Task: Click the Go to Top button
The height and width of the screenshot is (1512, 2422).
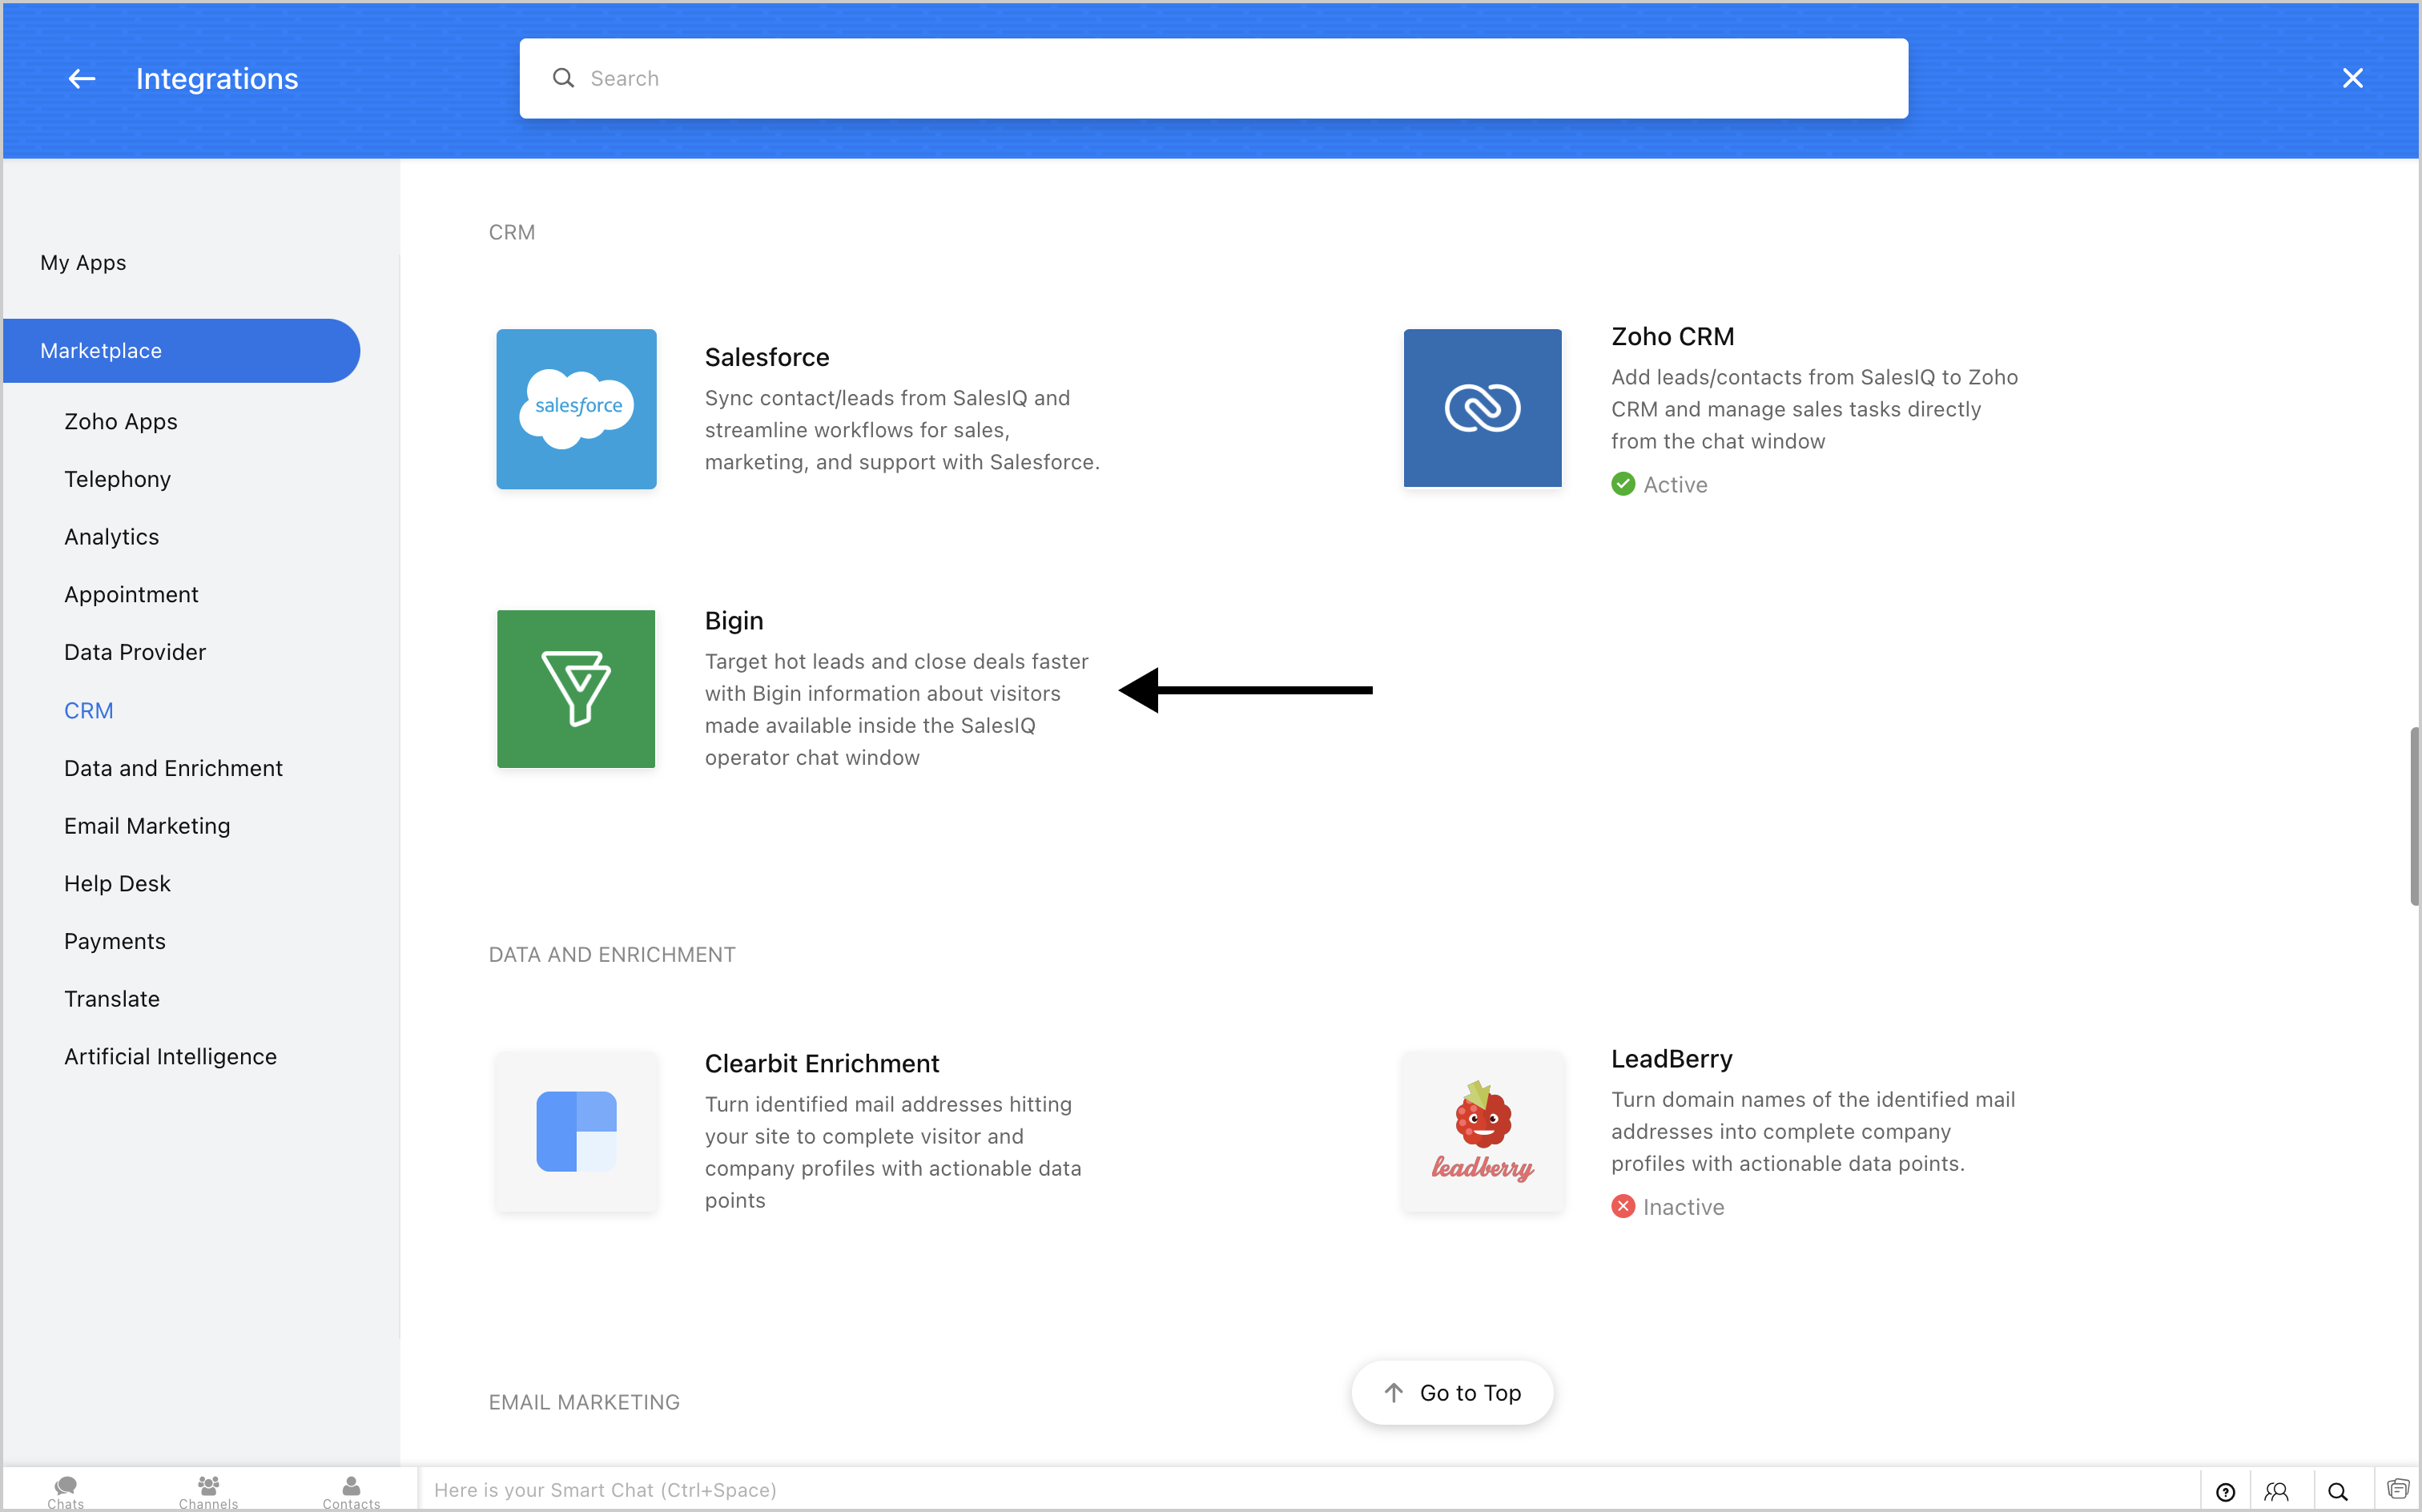Action: [x=1452, y=1392]
